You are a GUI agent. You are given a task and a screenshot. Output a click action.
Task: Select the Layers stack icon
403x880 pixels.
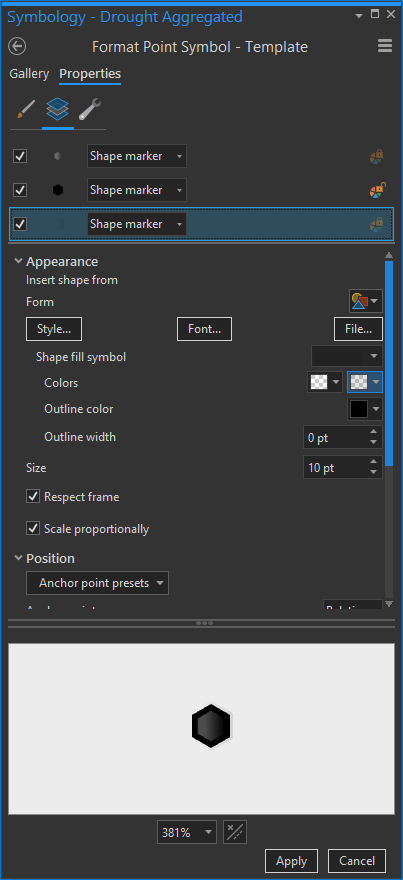click(58, 109)
